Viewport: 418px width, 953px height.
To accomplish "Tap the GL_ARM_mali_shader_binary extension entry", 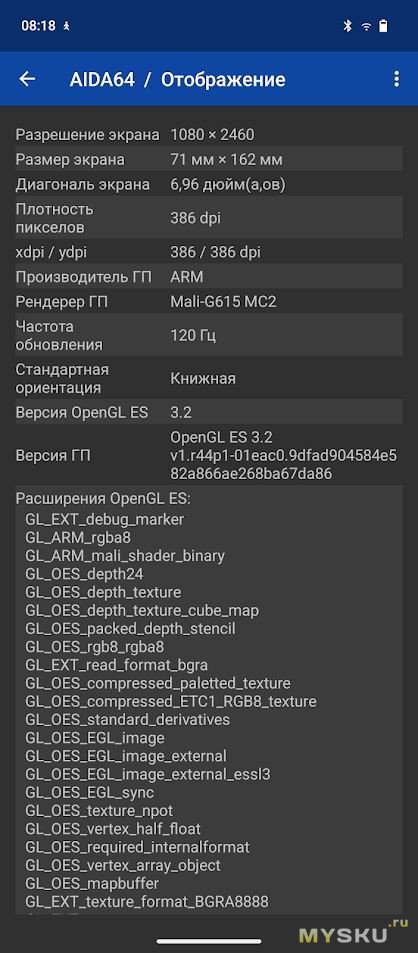I will (x=125, y=556).
